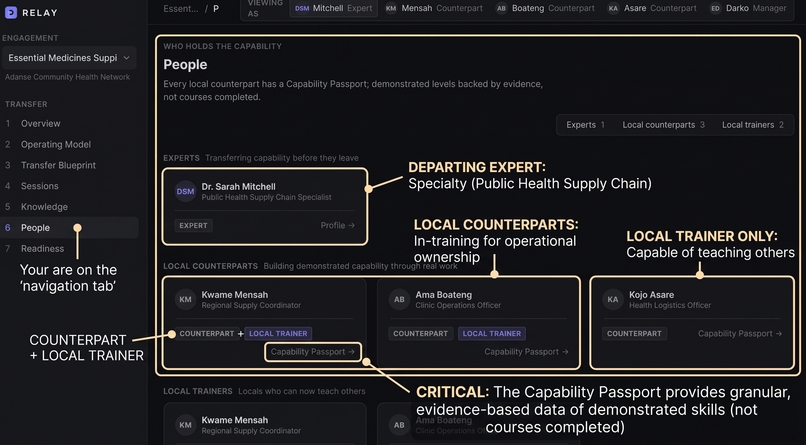Click Adanse Community Health Network text

67,77
